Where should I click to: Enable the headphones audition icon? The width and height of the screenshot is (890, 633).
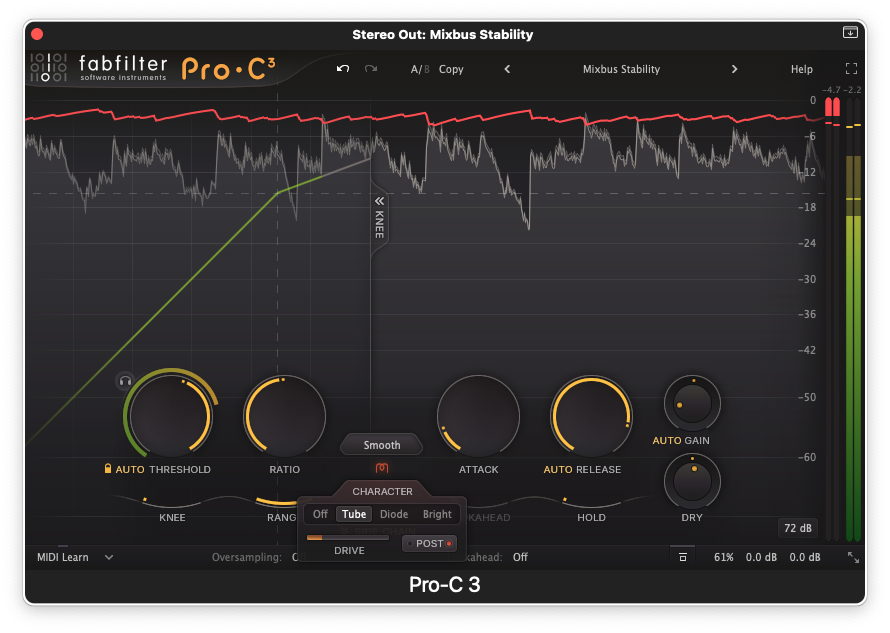point(125,380)
